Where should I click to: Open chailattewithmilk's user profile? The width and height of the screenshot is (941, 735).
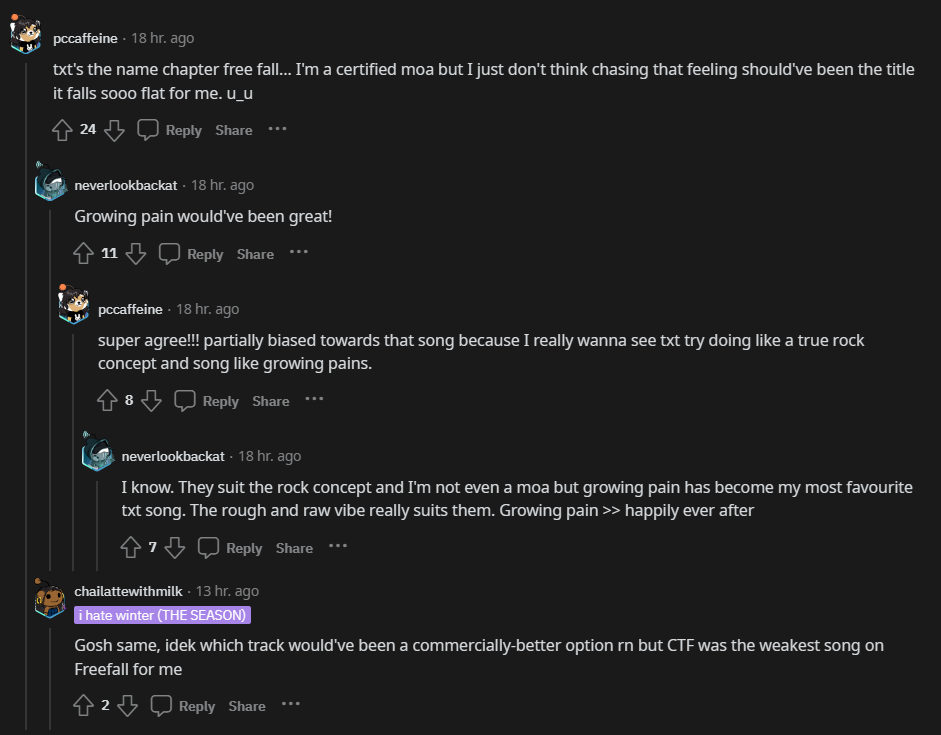128,591
